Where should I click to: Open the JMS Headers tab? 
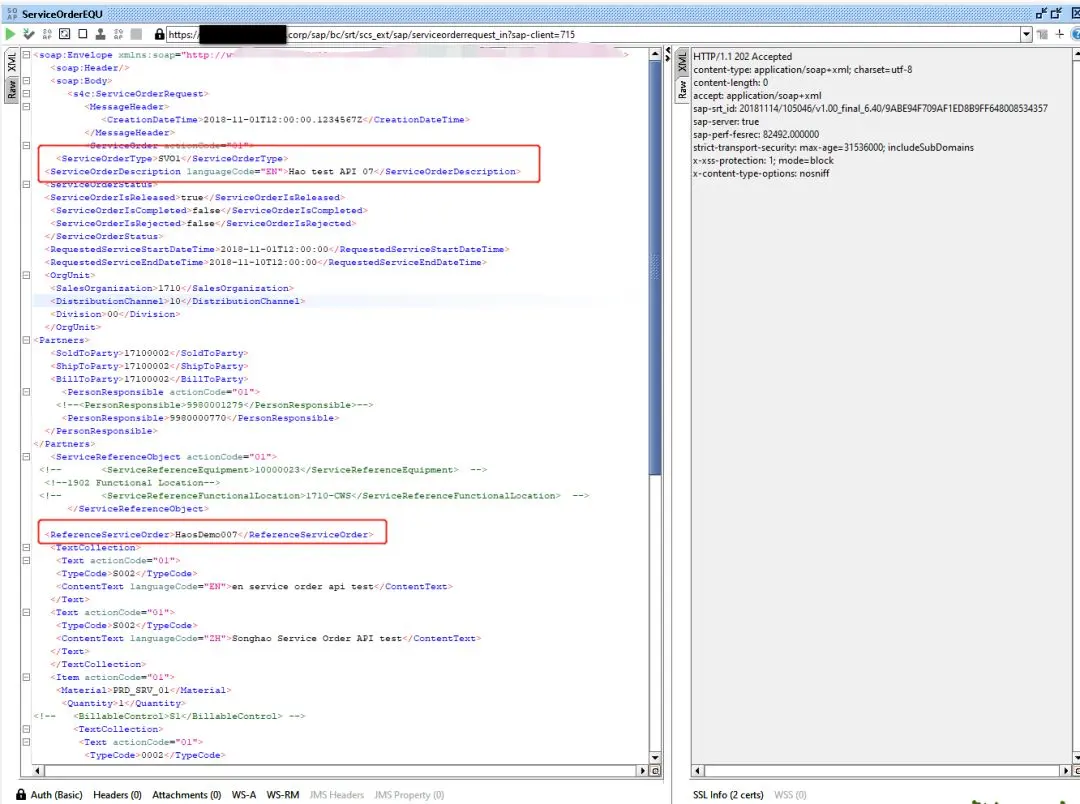(x=337, y=794)
